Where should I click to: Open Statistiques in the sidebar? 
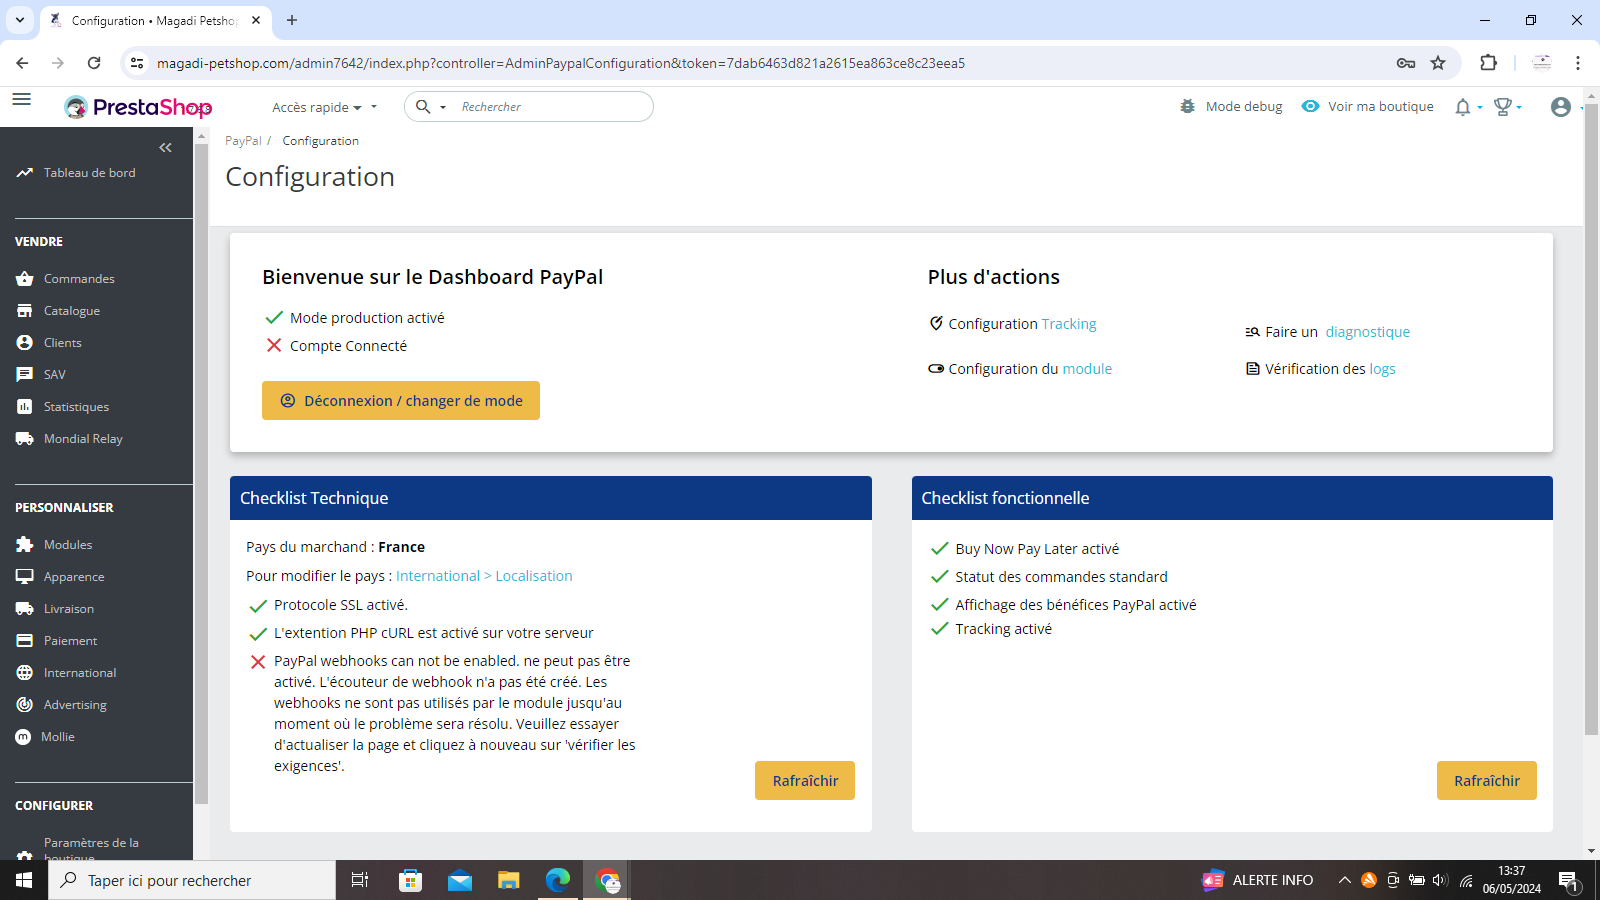coord(76,407)
